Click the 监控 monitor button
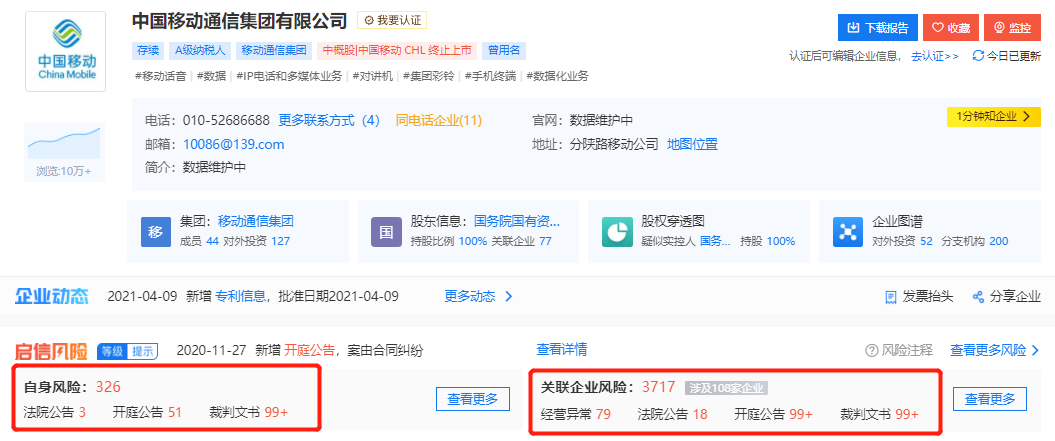Image resolution: width=1055 pixels, height=441 pixels. (x=1012, y=28)
